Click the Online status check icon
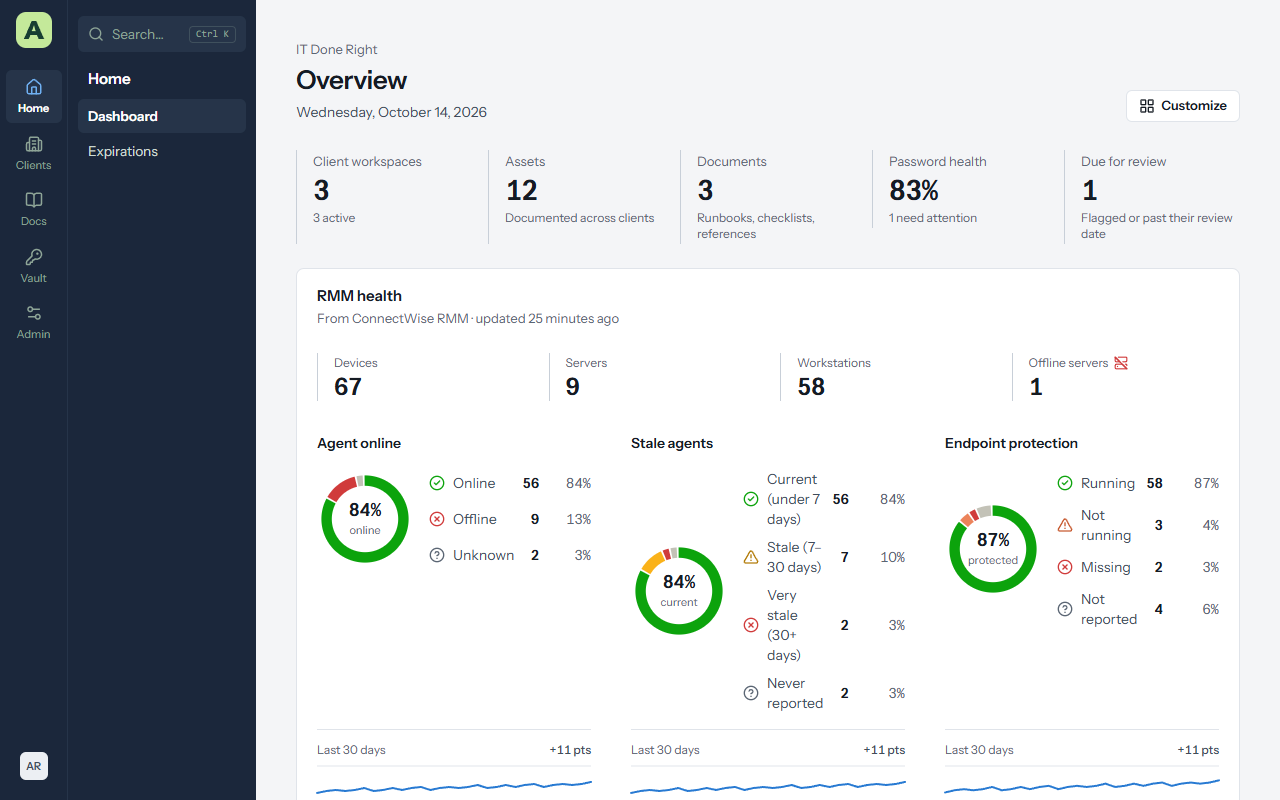Image resolution: width=1280 pixels, height=800 pixels. click(x=437, y=483)
